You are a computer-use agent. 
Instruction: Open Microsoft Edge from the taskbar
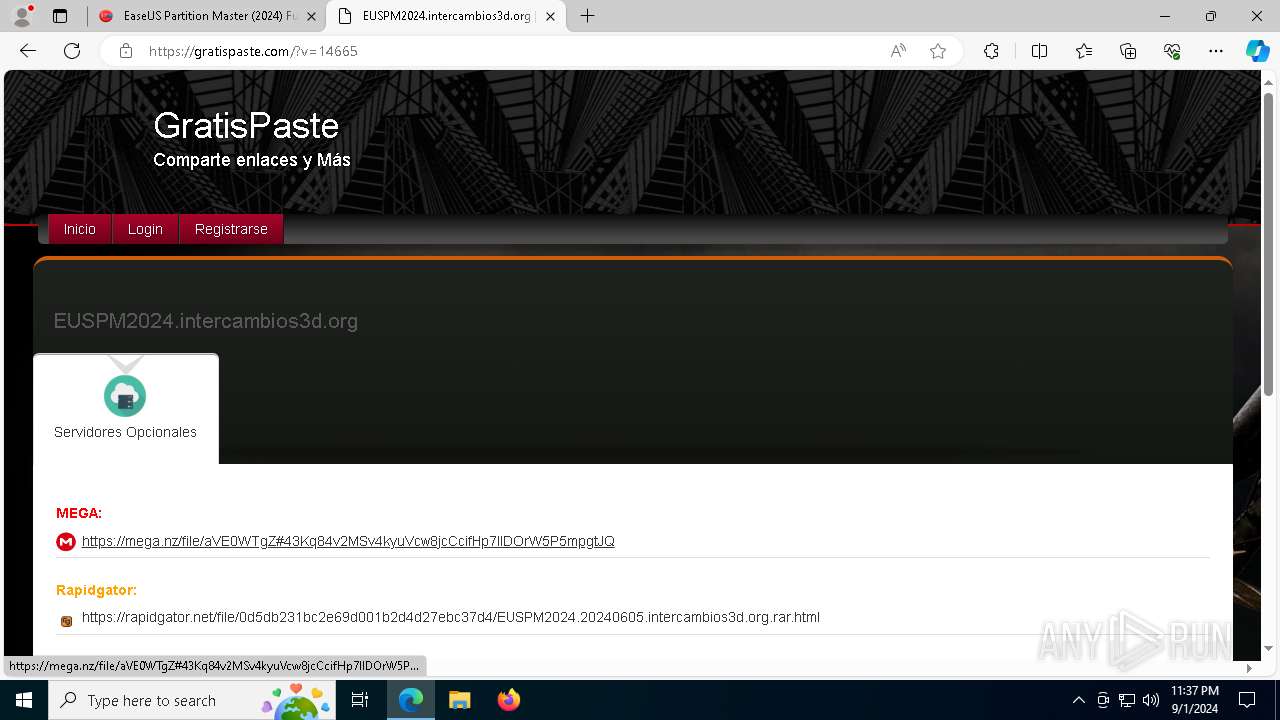[x=411, y=700]
